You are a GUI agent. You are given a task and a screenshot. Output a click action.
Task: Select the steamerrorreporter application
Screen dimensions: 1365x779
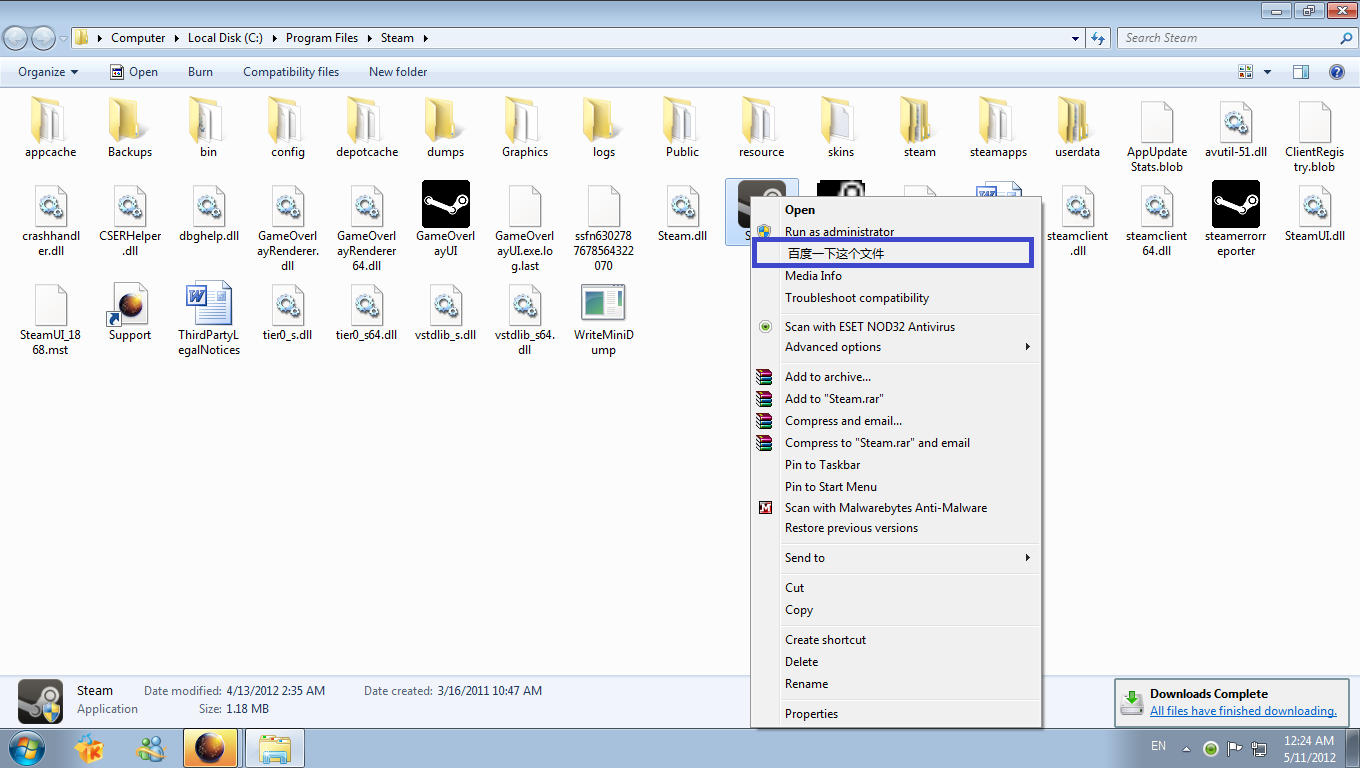click(1236, 220)
